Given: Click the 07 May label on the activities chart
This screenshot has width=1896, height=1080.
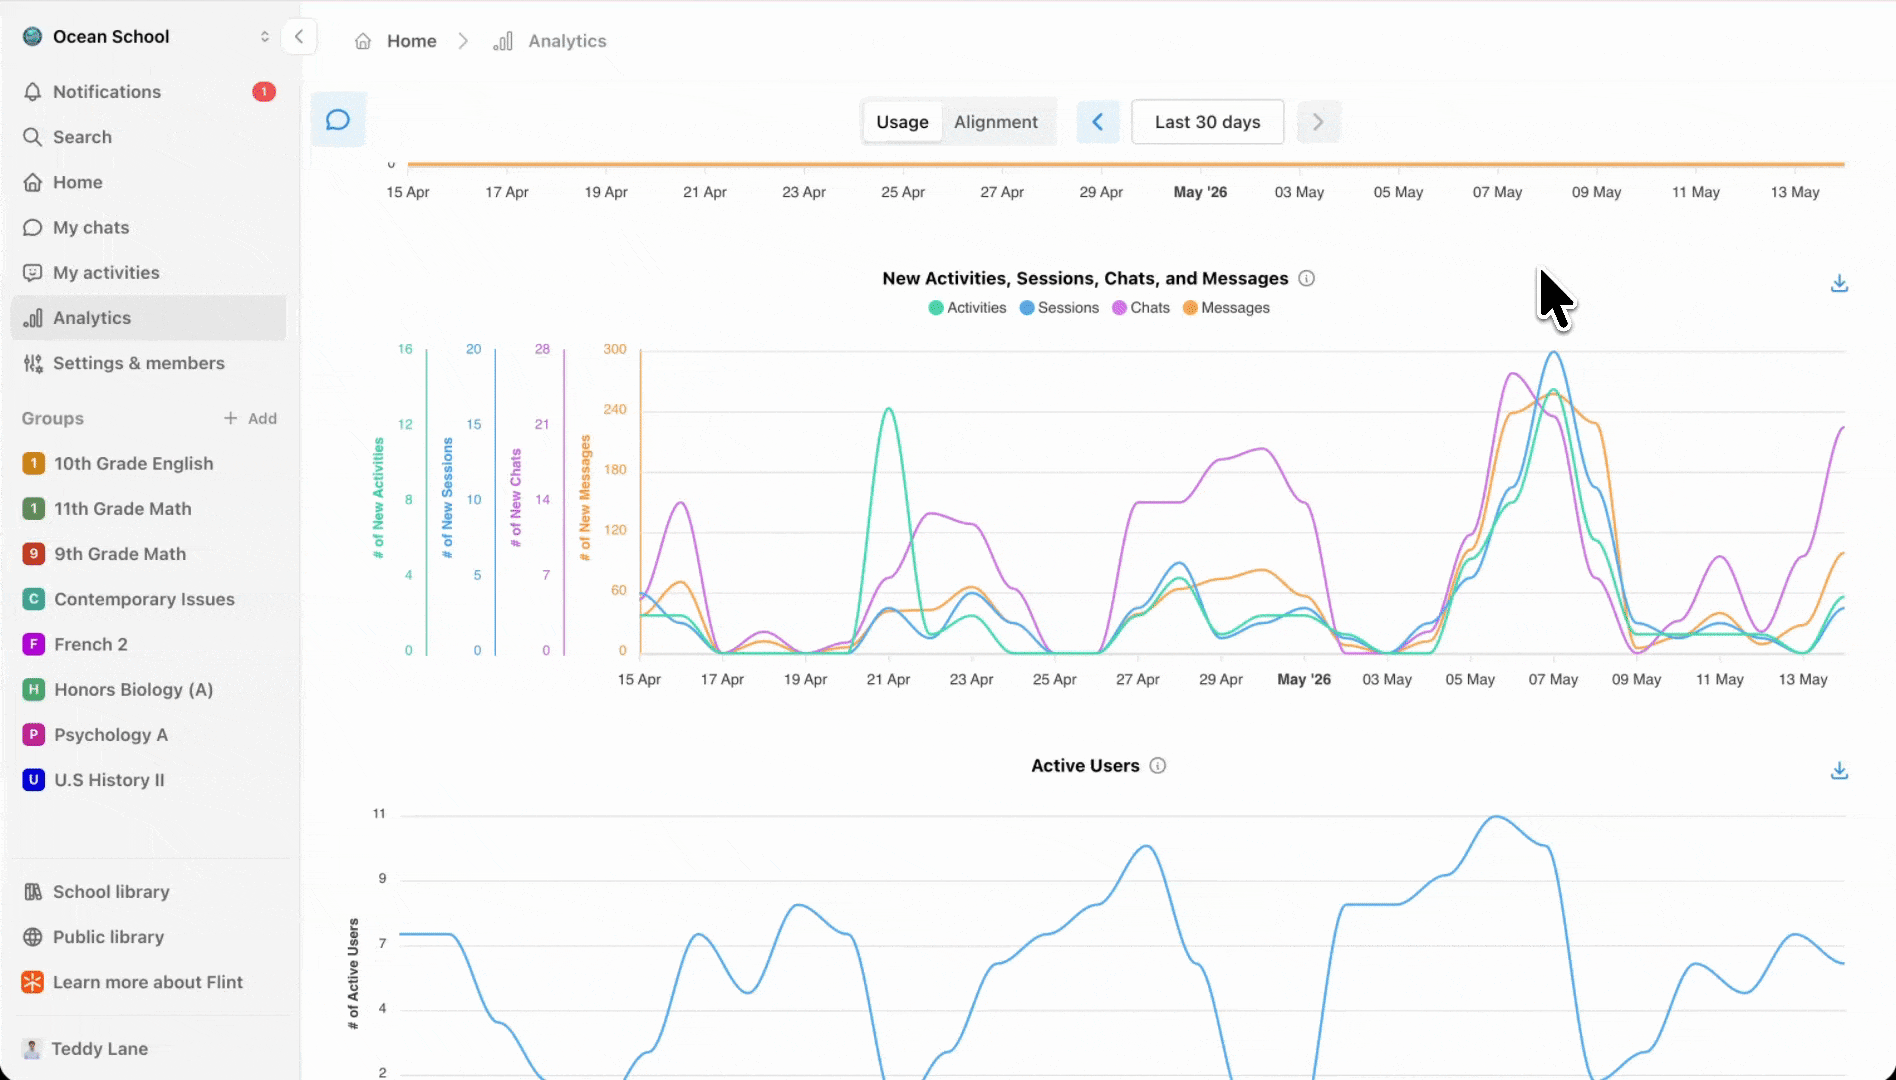Looking at the screenshot, I should (1553, 680).
